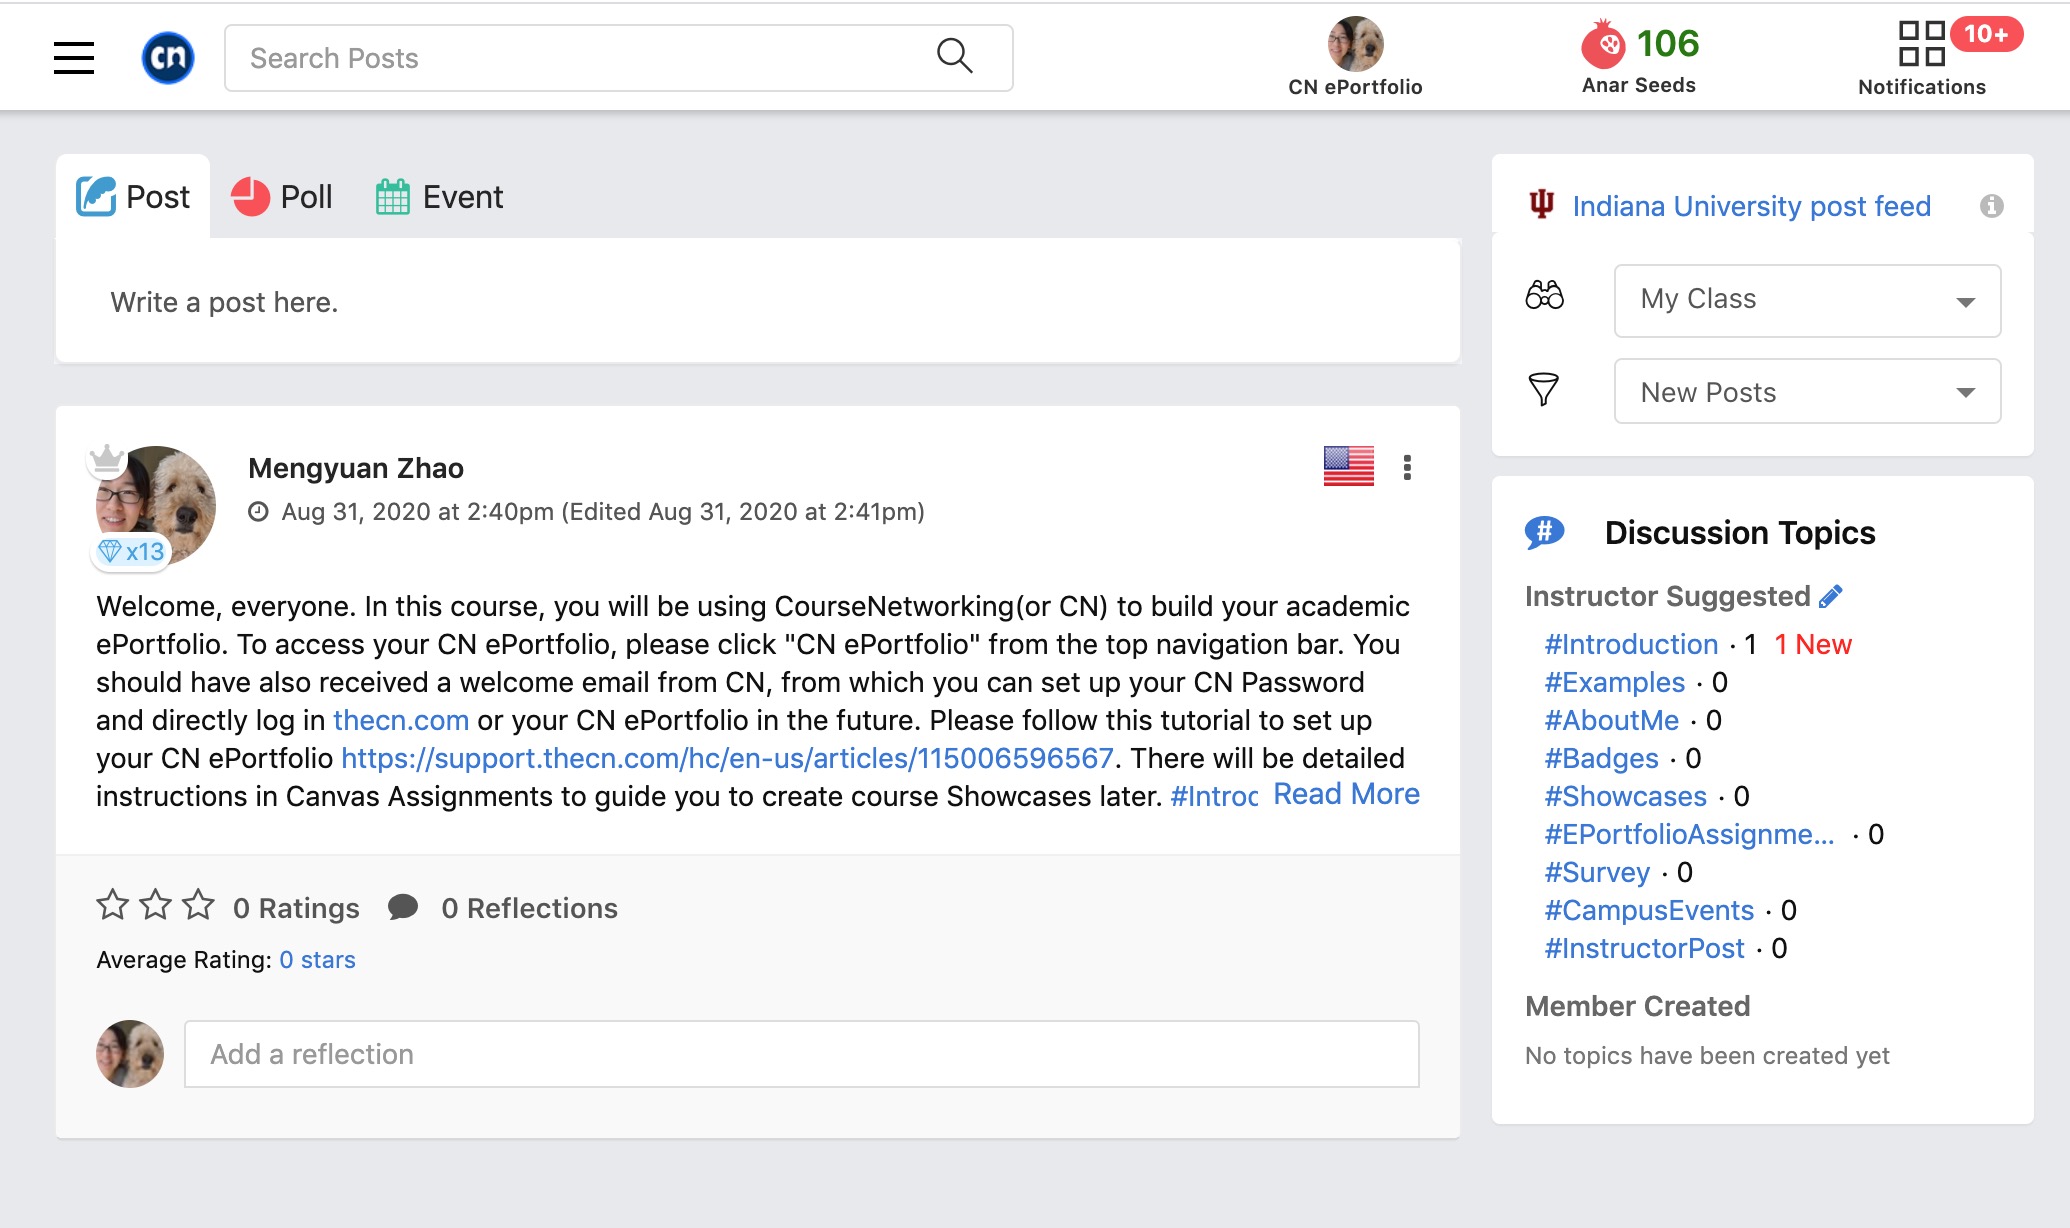
Task: Open the #Examples topic
Action: pos(1614,682)
